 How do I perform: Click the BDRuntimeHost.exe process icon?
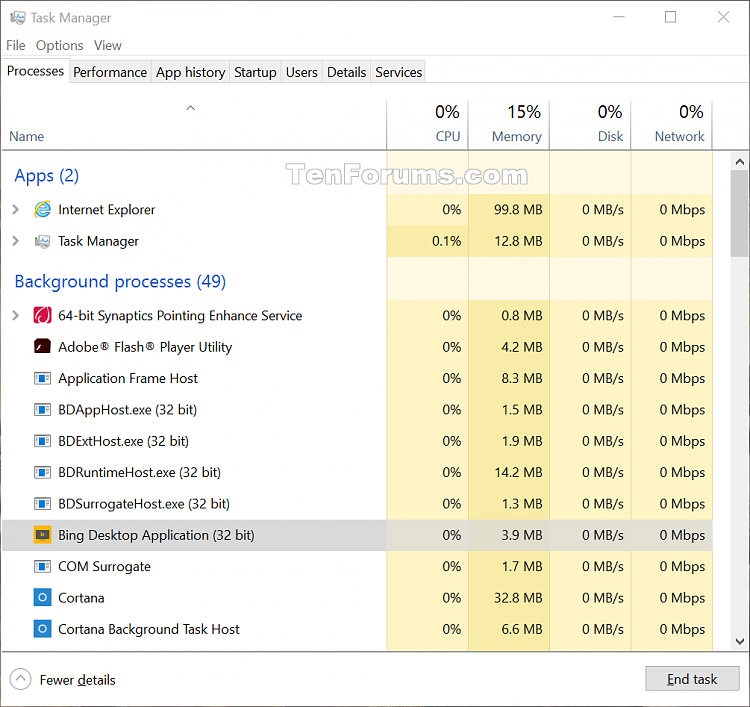tap(43, 473)
